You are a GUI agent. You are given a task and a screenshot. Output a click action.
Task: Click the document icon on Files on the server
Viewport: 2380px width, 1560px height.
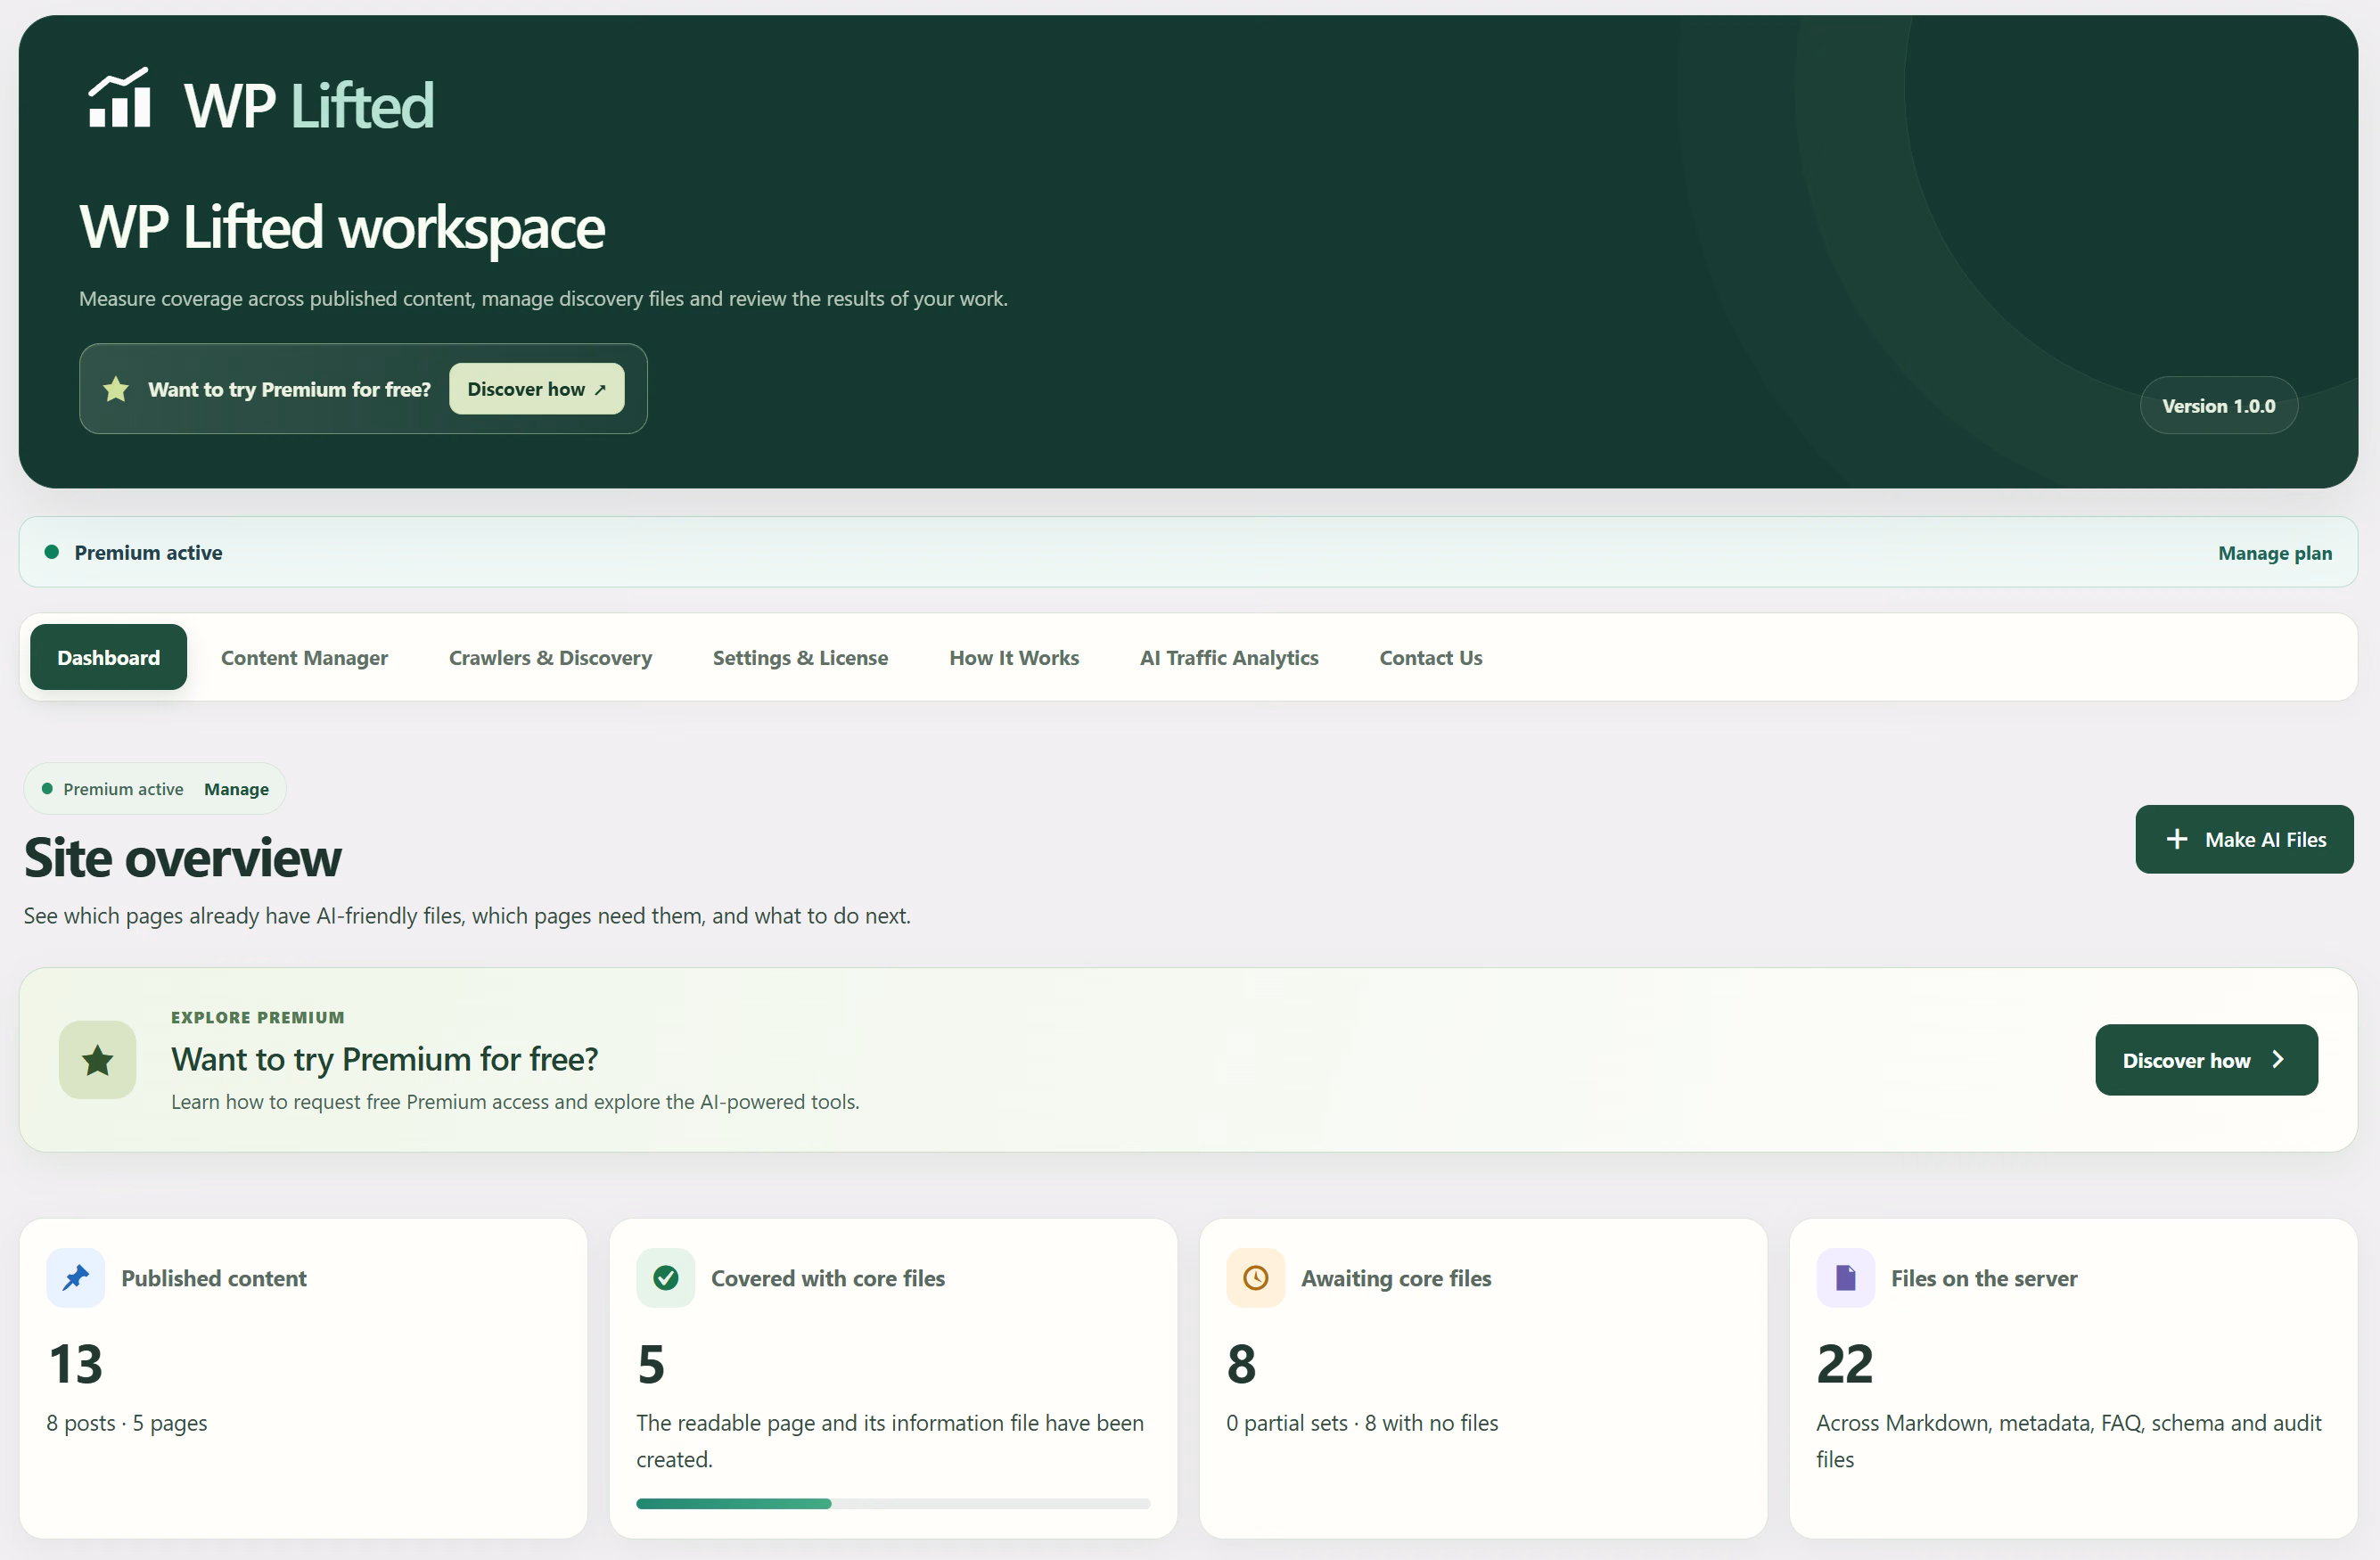1846,1278
